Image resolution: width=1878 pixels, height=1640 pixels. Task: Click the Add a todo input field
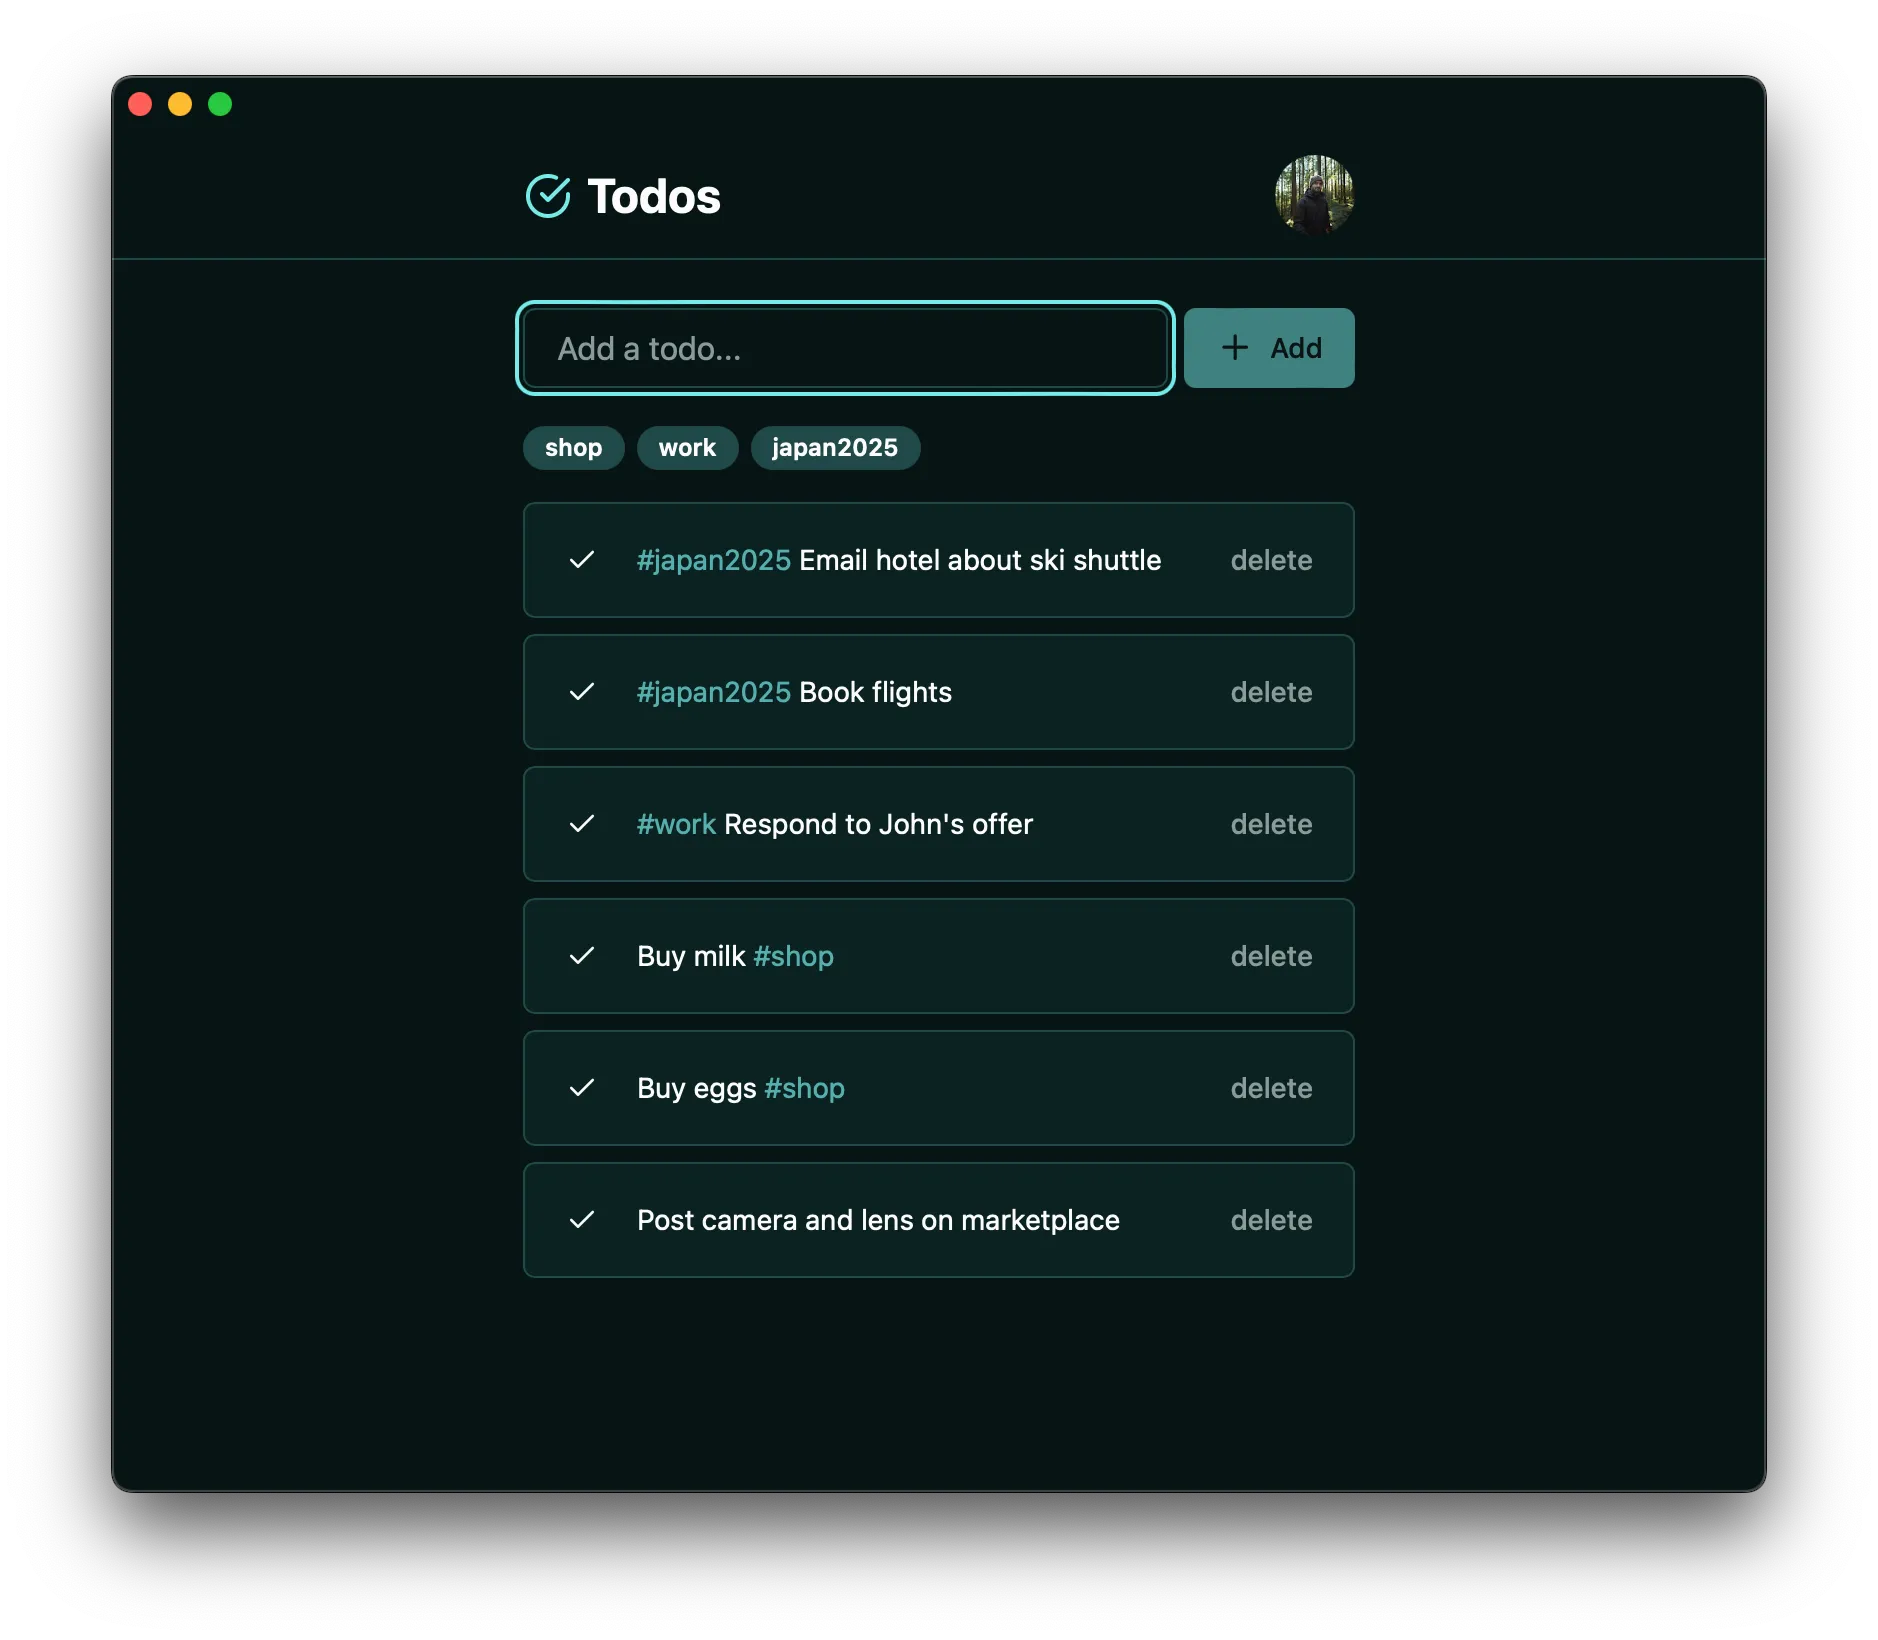[843, 348]
